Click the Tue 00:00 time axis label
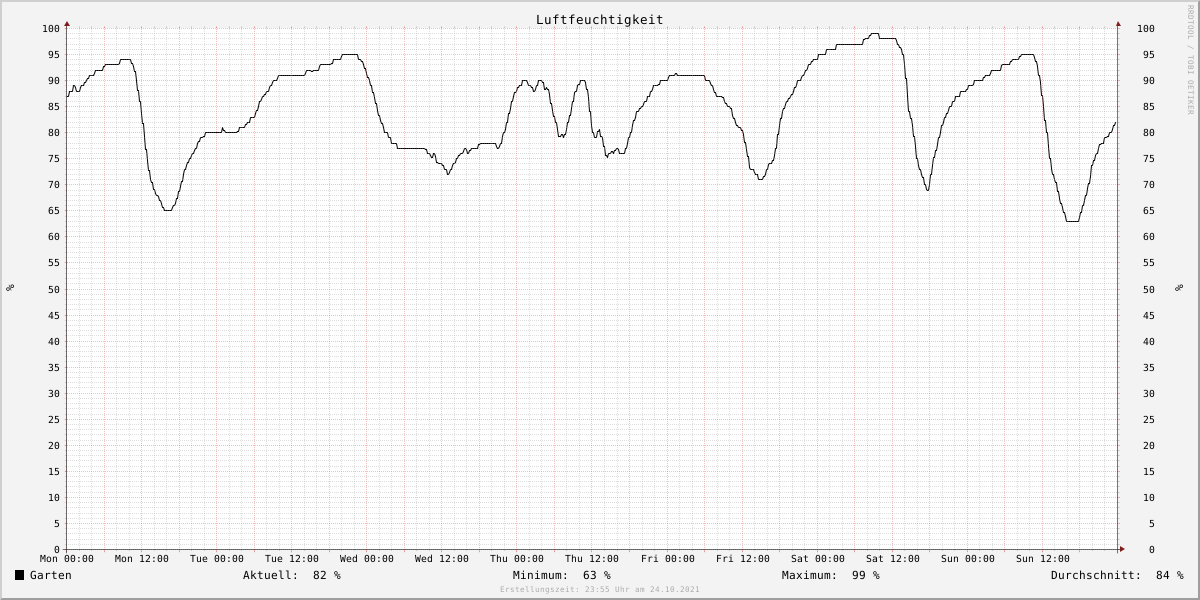This screenshot has width=1200, height=600. pos(217,559)
